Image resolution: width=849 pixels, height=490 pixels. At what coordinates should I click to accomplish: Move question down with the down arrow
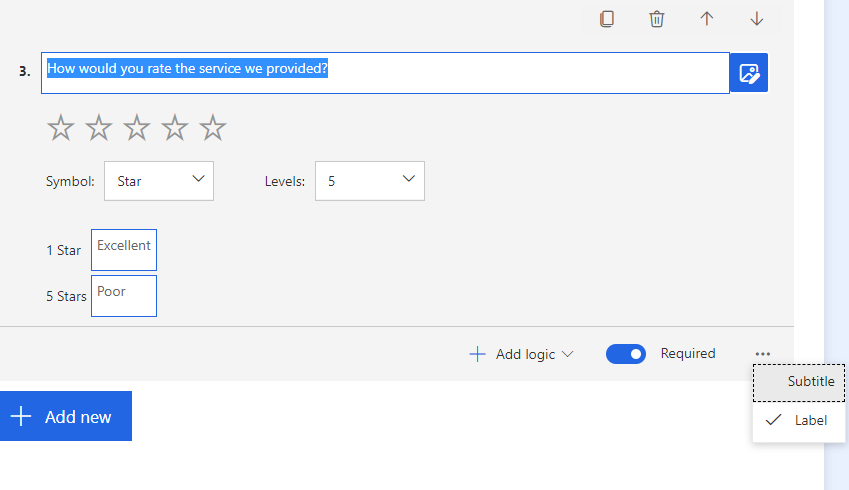tap(756, 19)
